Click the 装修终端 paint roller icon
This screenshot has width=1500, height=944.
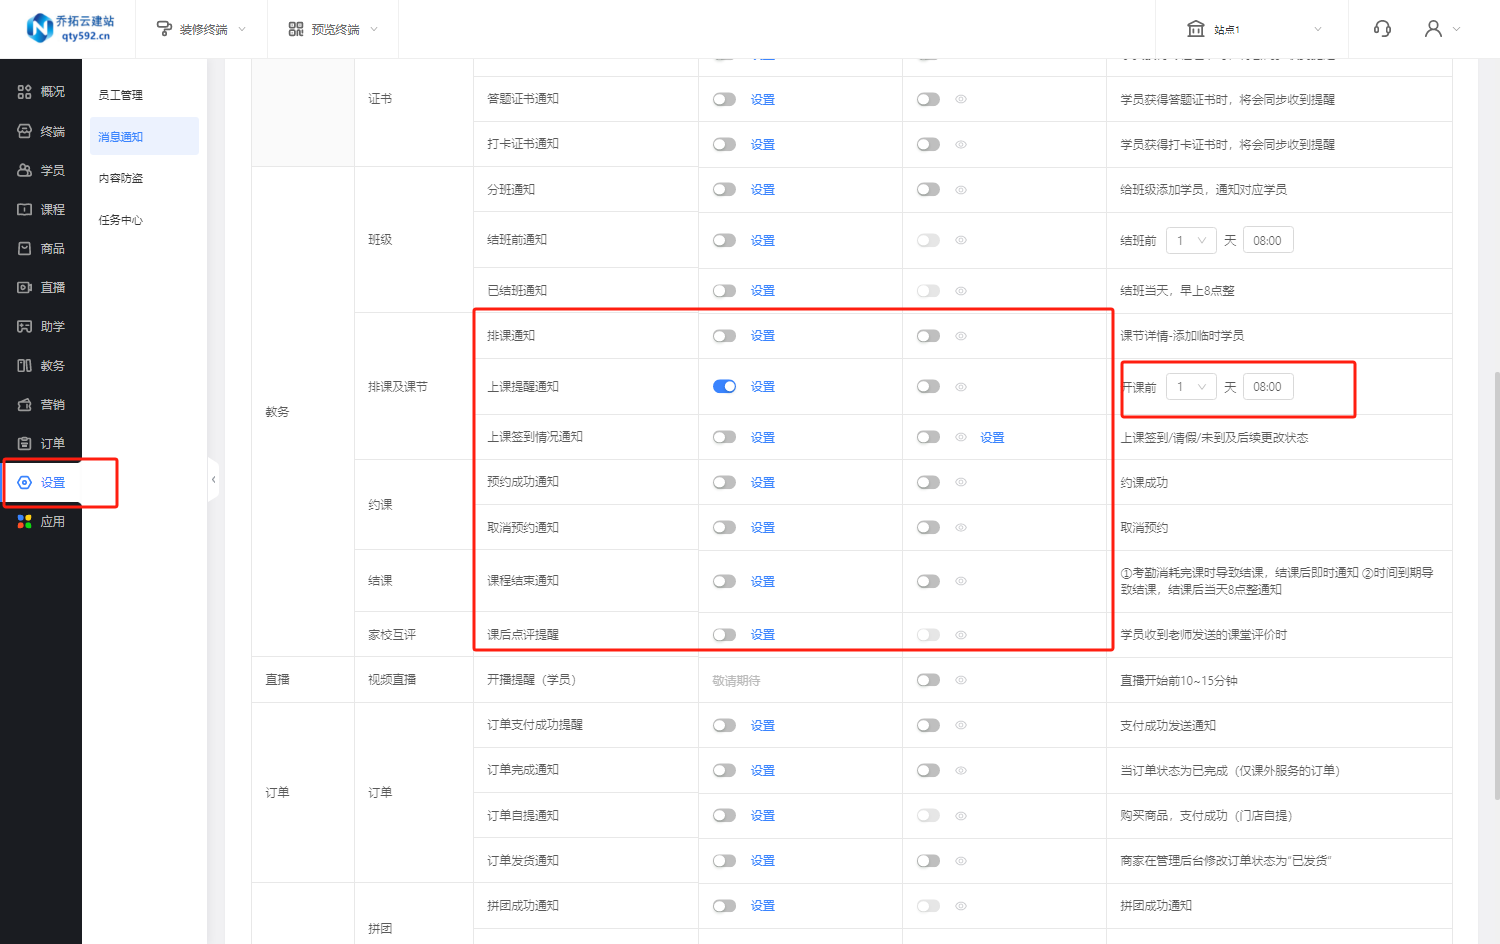coord(164,29)
